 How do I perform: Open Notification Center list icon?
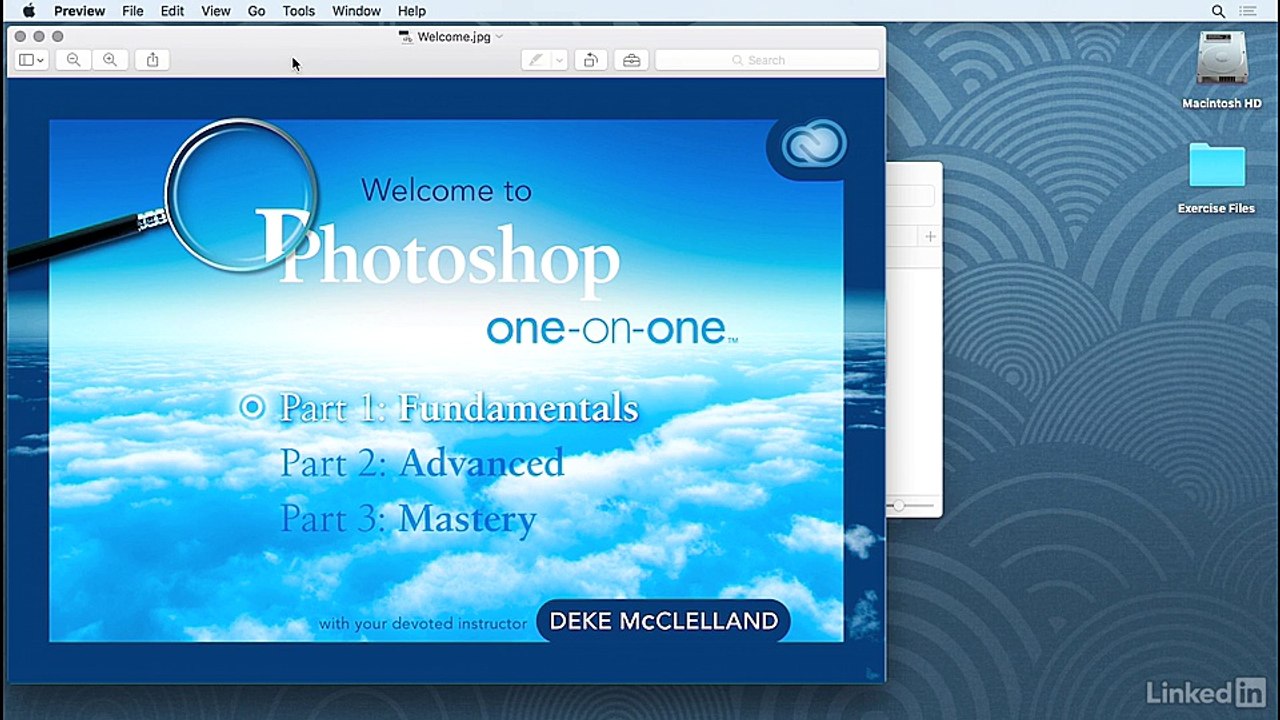point(1248,11)
